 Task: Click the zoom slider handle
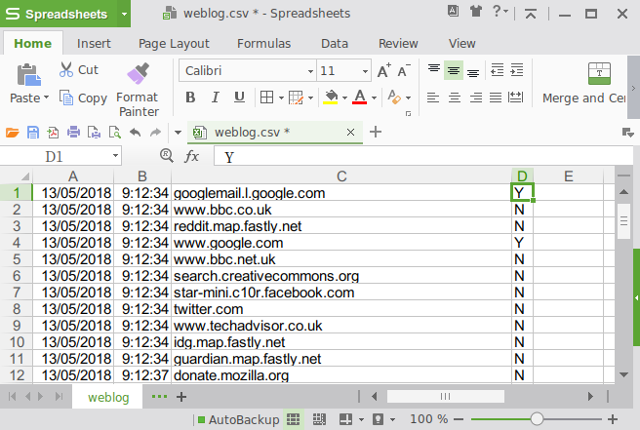point(536,419)
